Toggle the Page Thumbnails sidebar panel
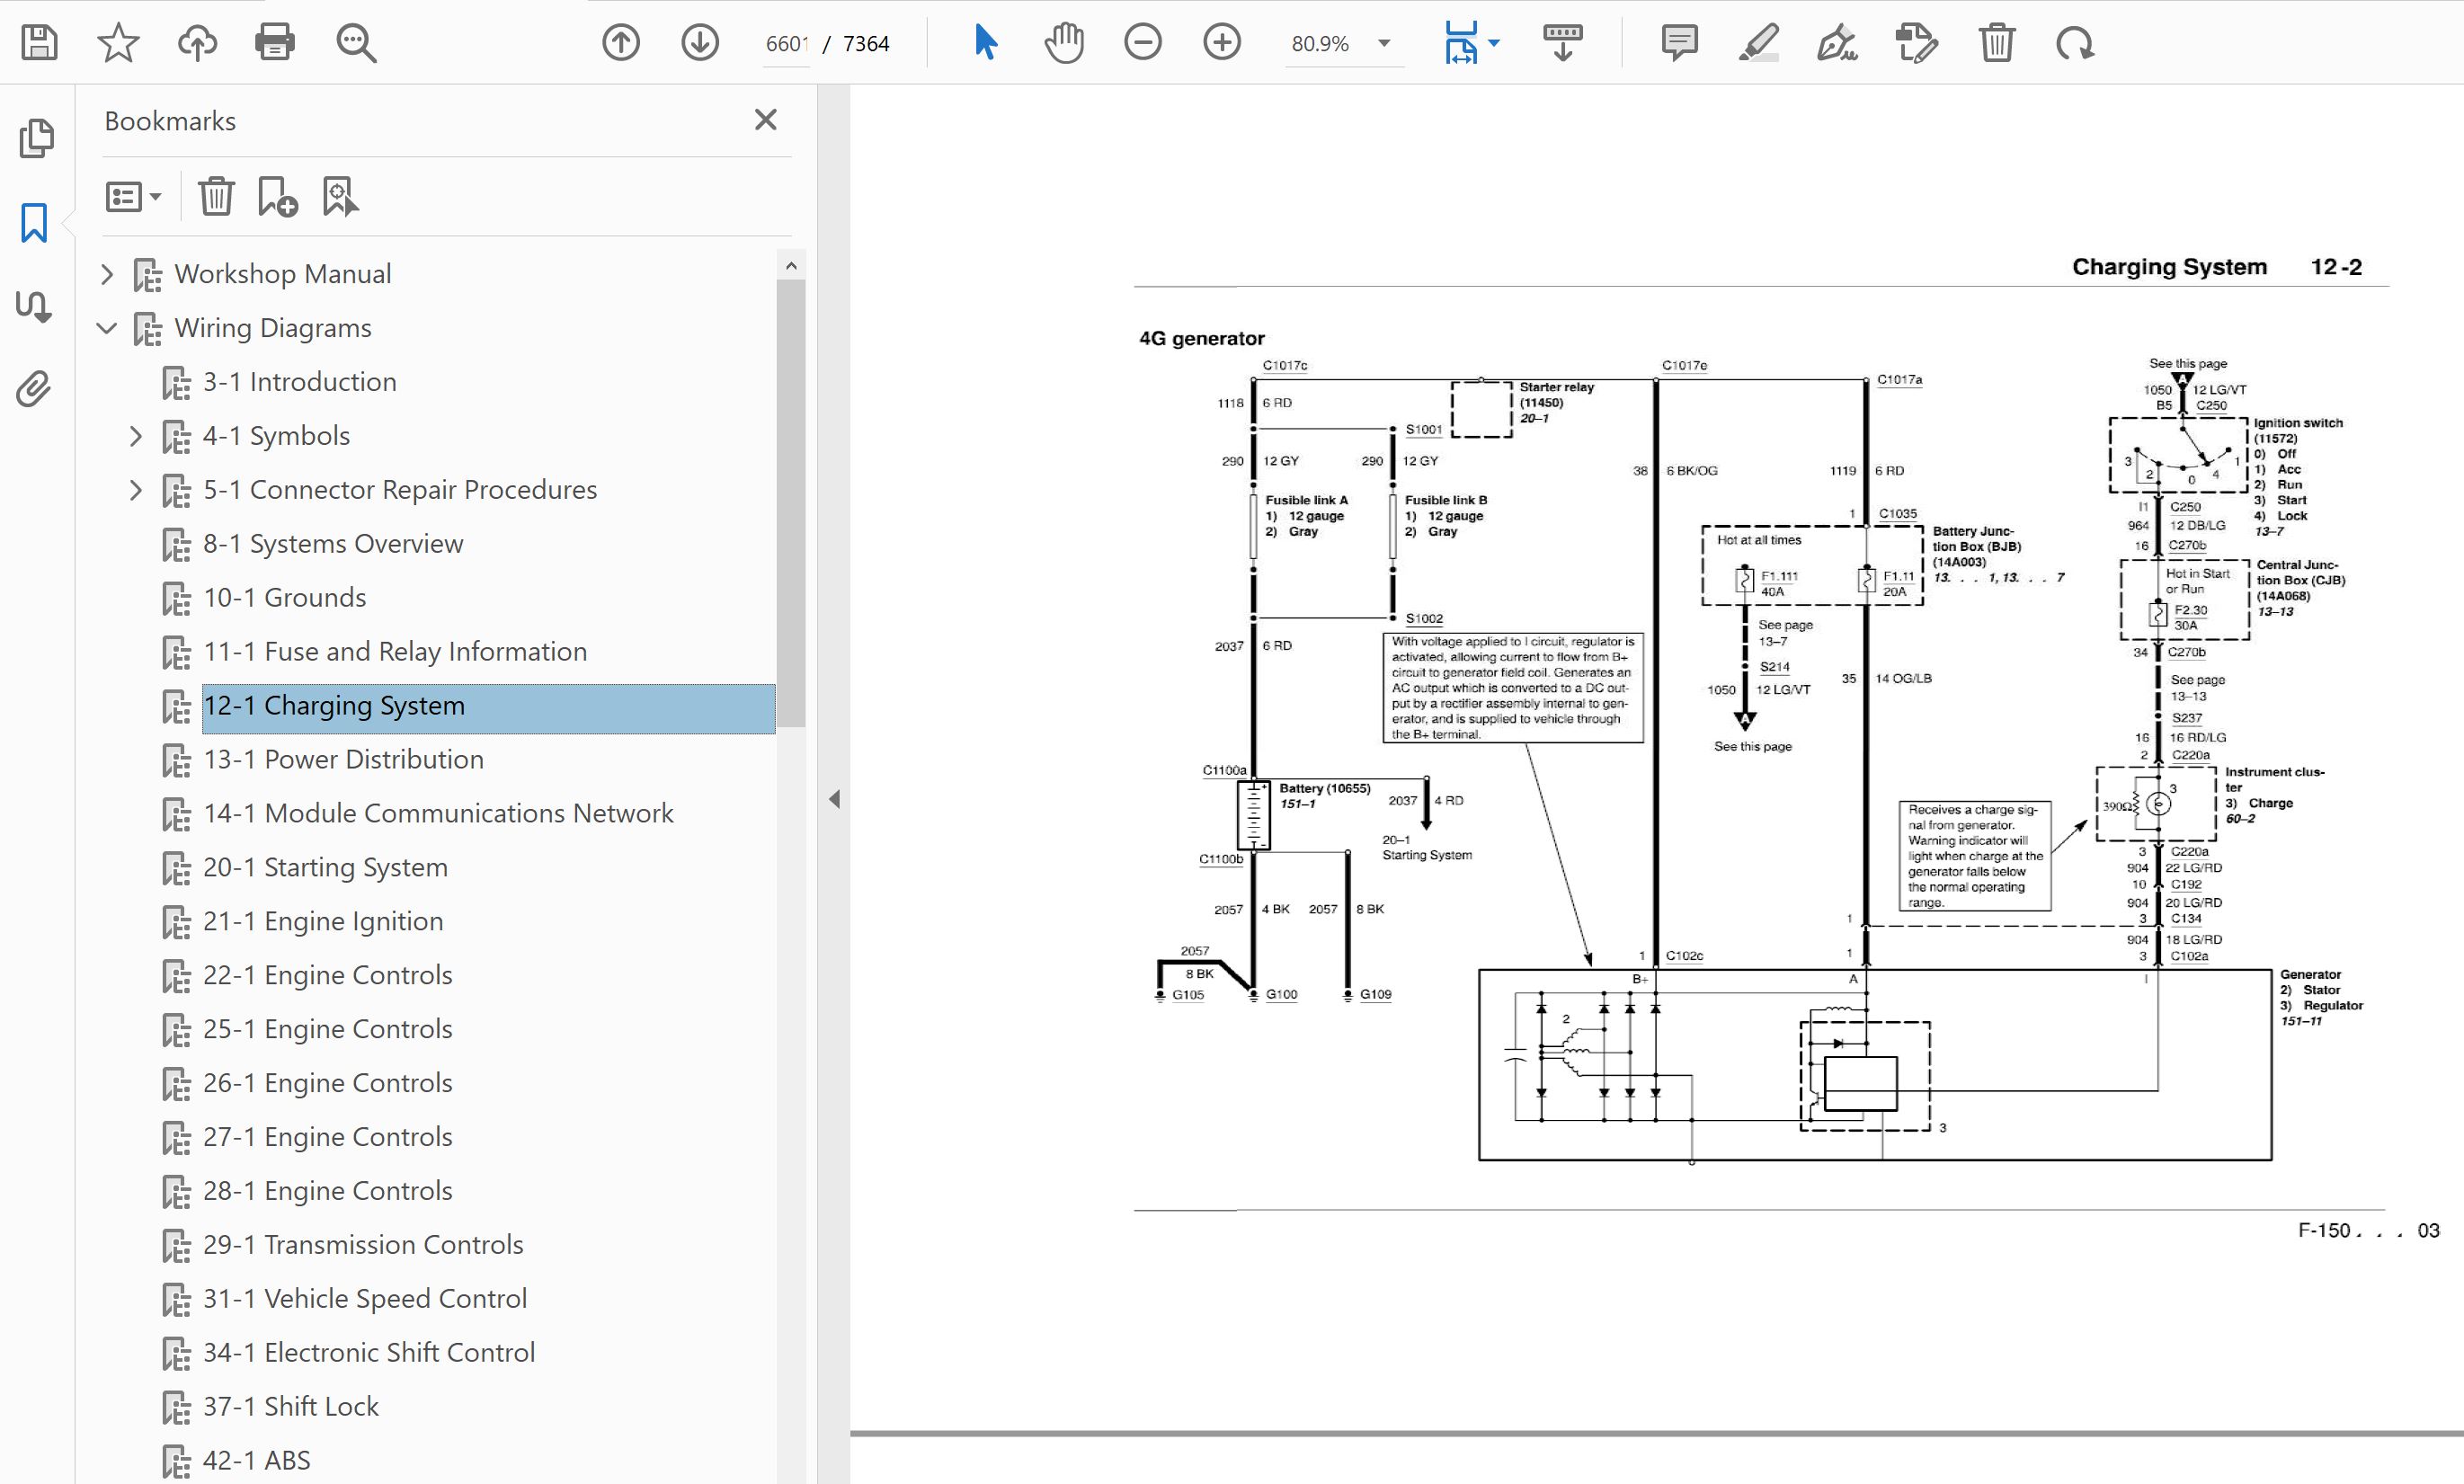This screenshot has width=2464, height=1484. click(x=36, y=138)
